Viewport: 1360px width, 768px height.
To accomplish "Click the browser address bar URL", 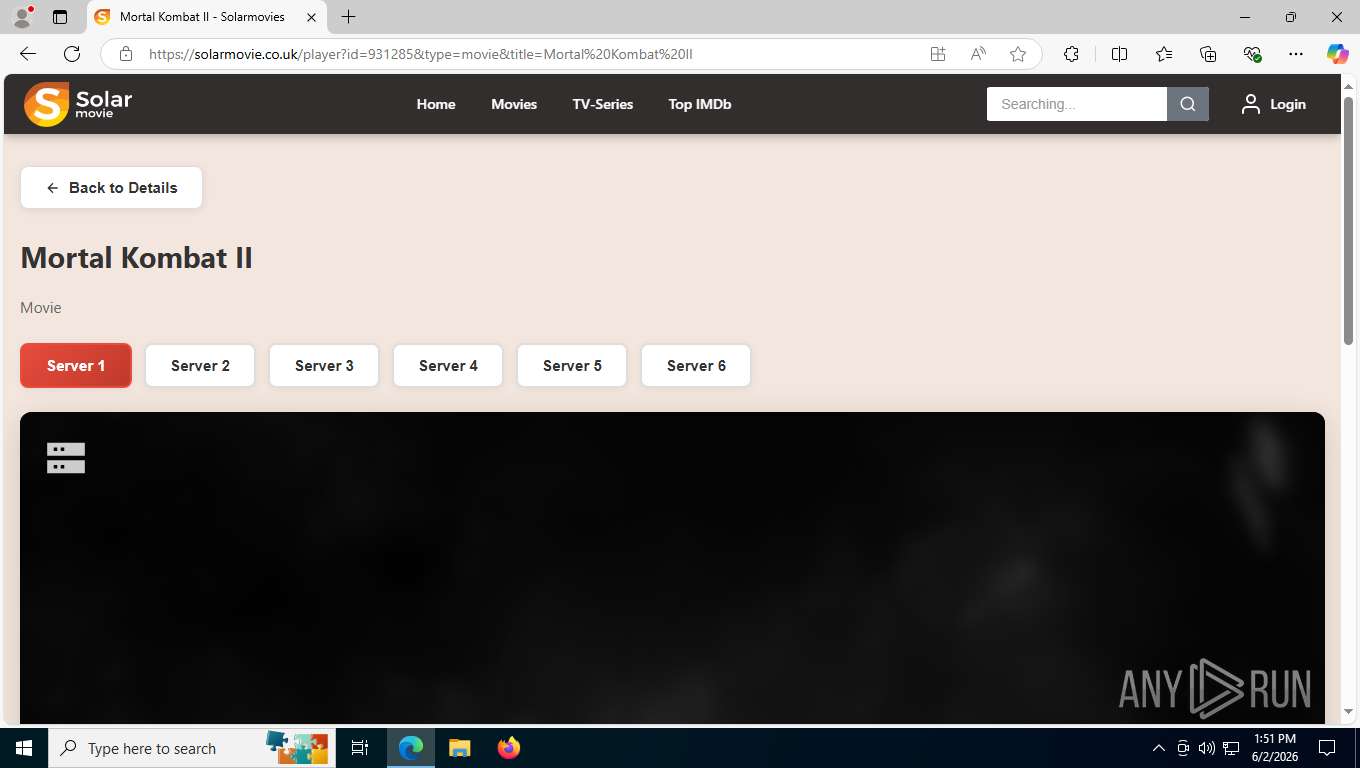I will pos(420,54).
